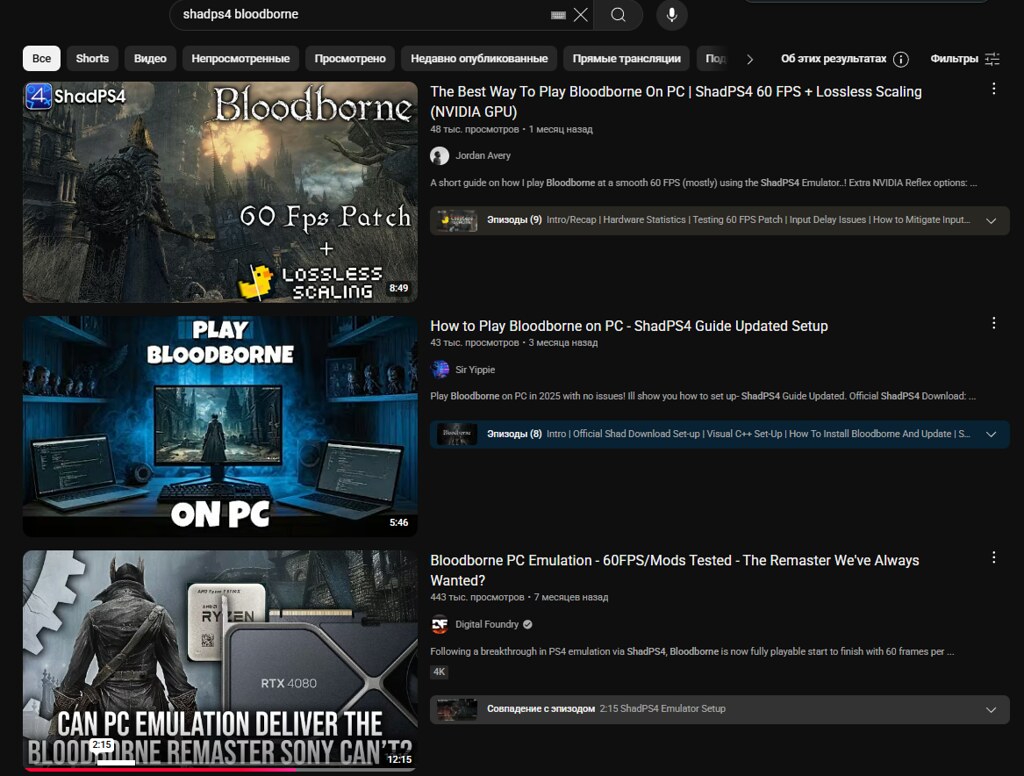The height and width of the screenshot is (776, 1024).
Task: Open the on-screen keyboard icon in search box
Action: tap(558, 15)
